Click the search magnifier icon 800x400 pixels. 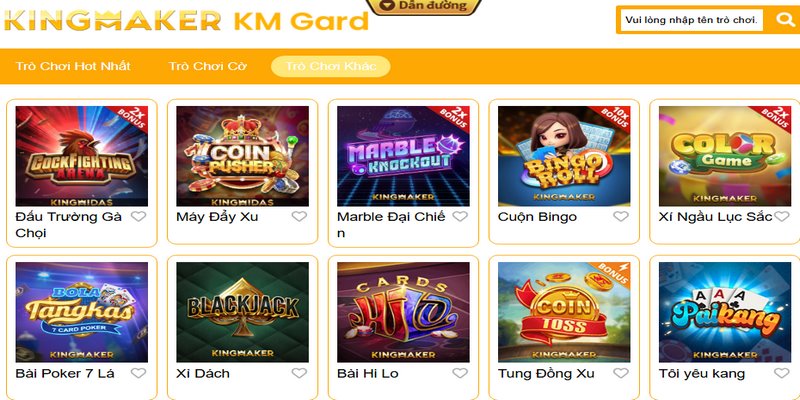[784, 20]
